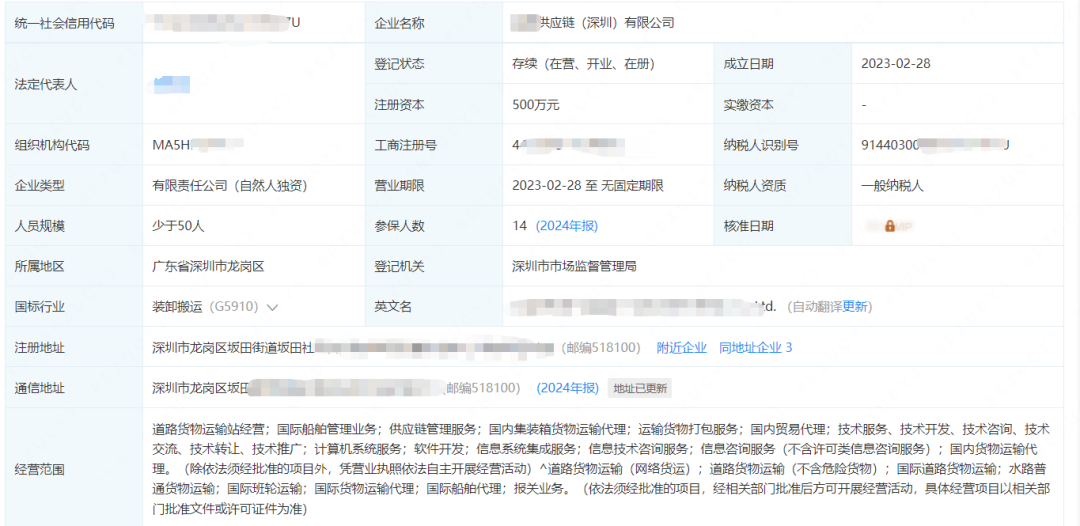Click the 核准日期 label cell
The image size is (1080, 526).
[x=783, y=226]
